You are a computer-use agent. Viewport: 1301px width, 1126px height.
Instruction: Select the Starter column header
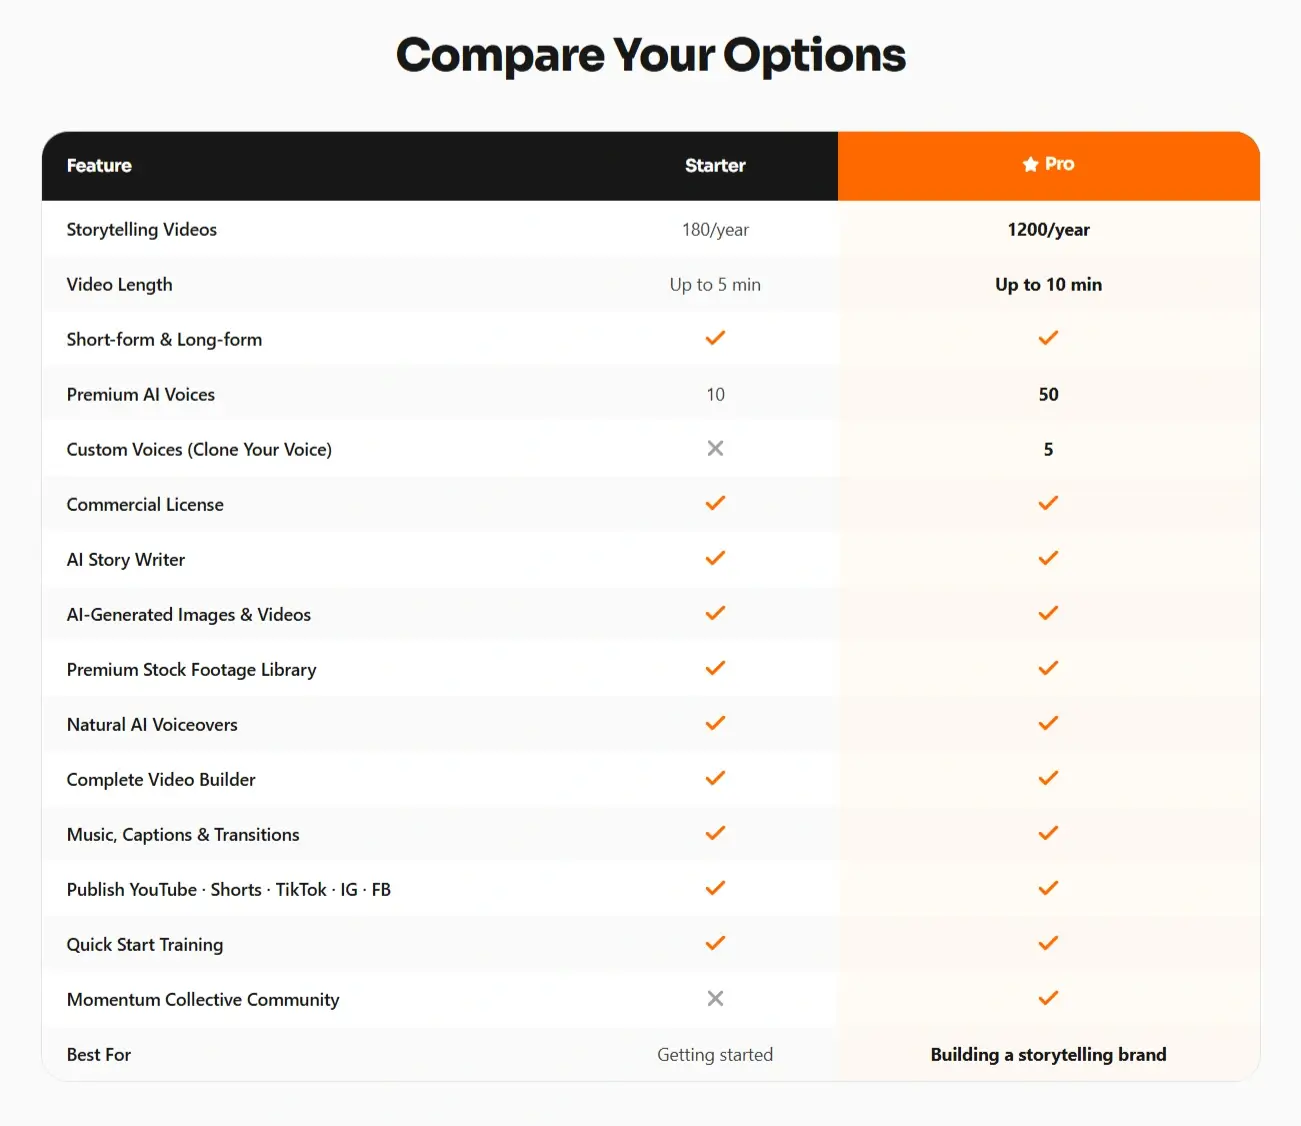pyautogui.click(x=715, y=166)
